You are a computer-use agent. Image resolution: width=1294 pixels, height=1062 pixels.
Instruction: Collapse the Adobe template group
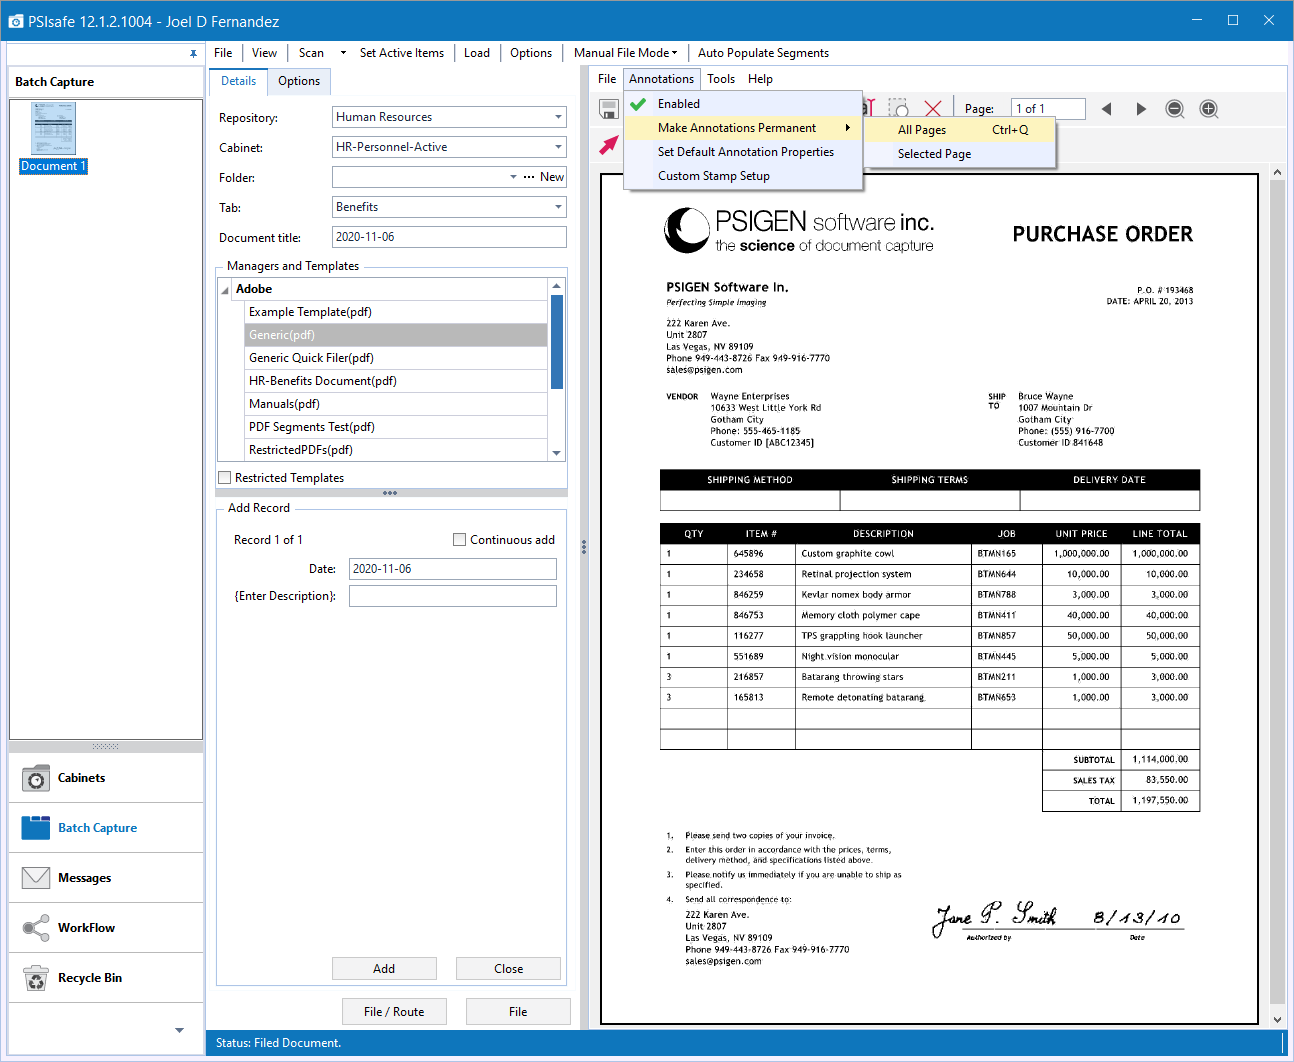coord(225,289)
